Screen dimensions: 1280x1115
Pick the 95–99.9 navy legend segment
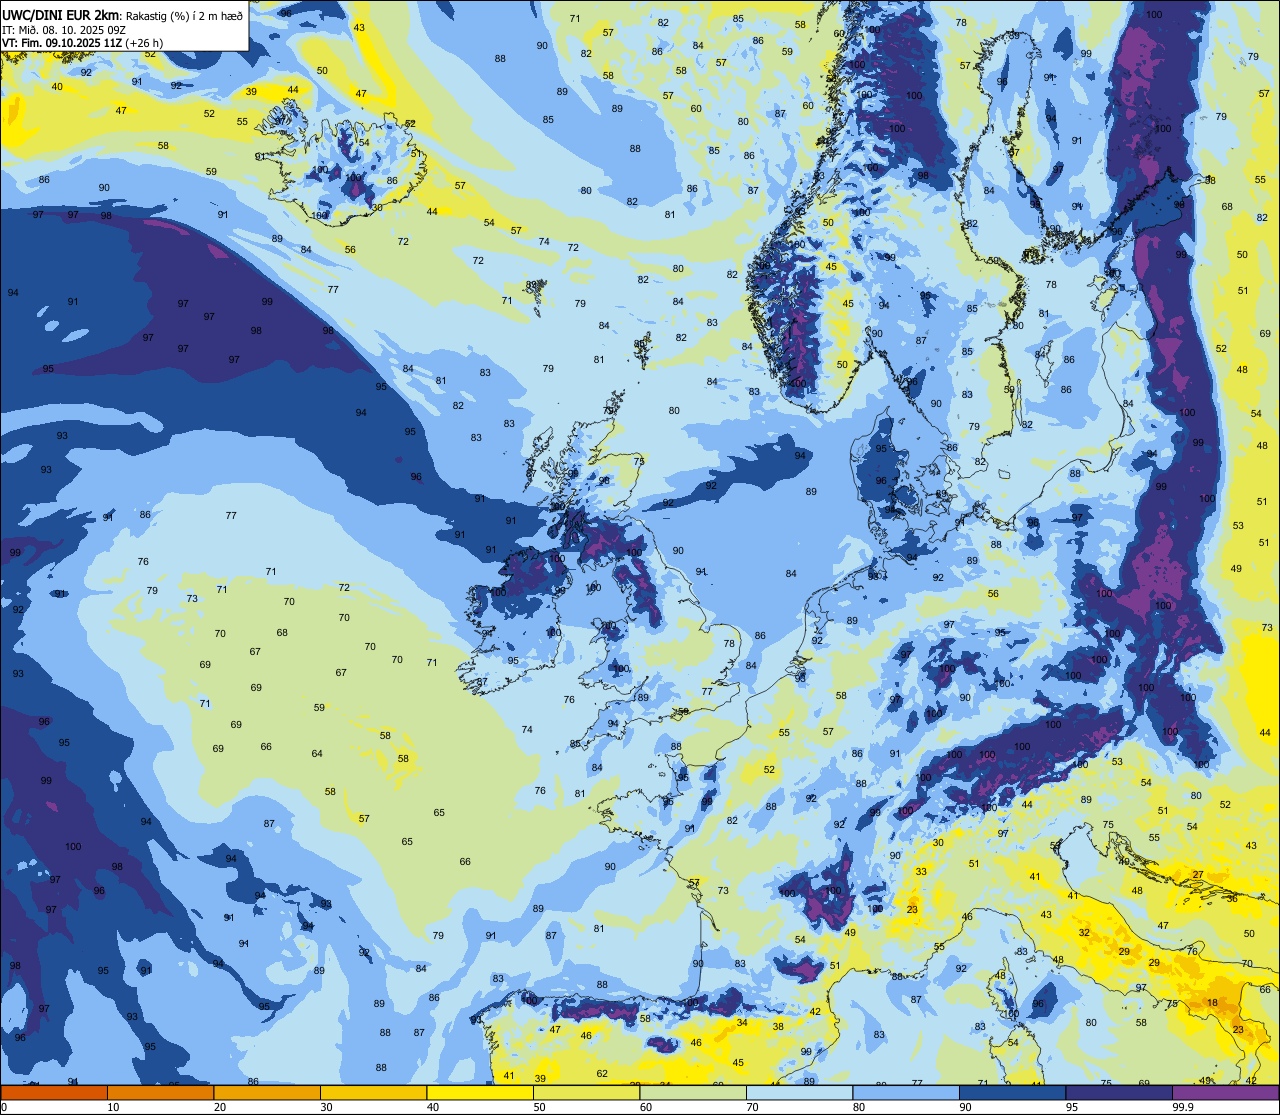click(x=1119, y=1093)
